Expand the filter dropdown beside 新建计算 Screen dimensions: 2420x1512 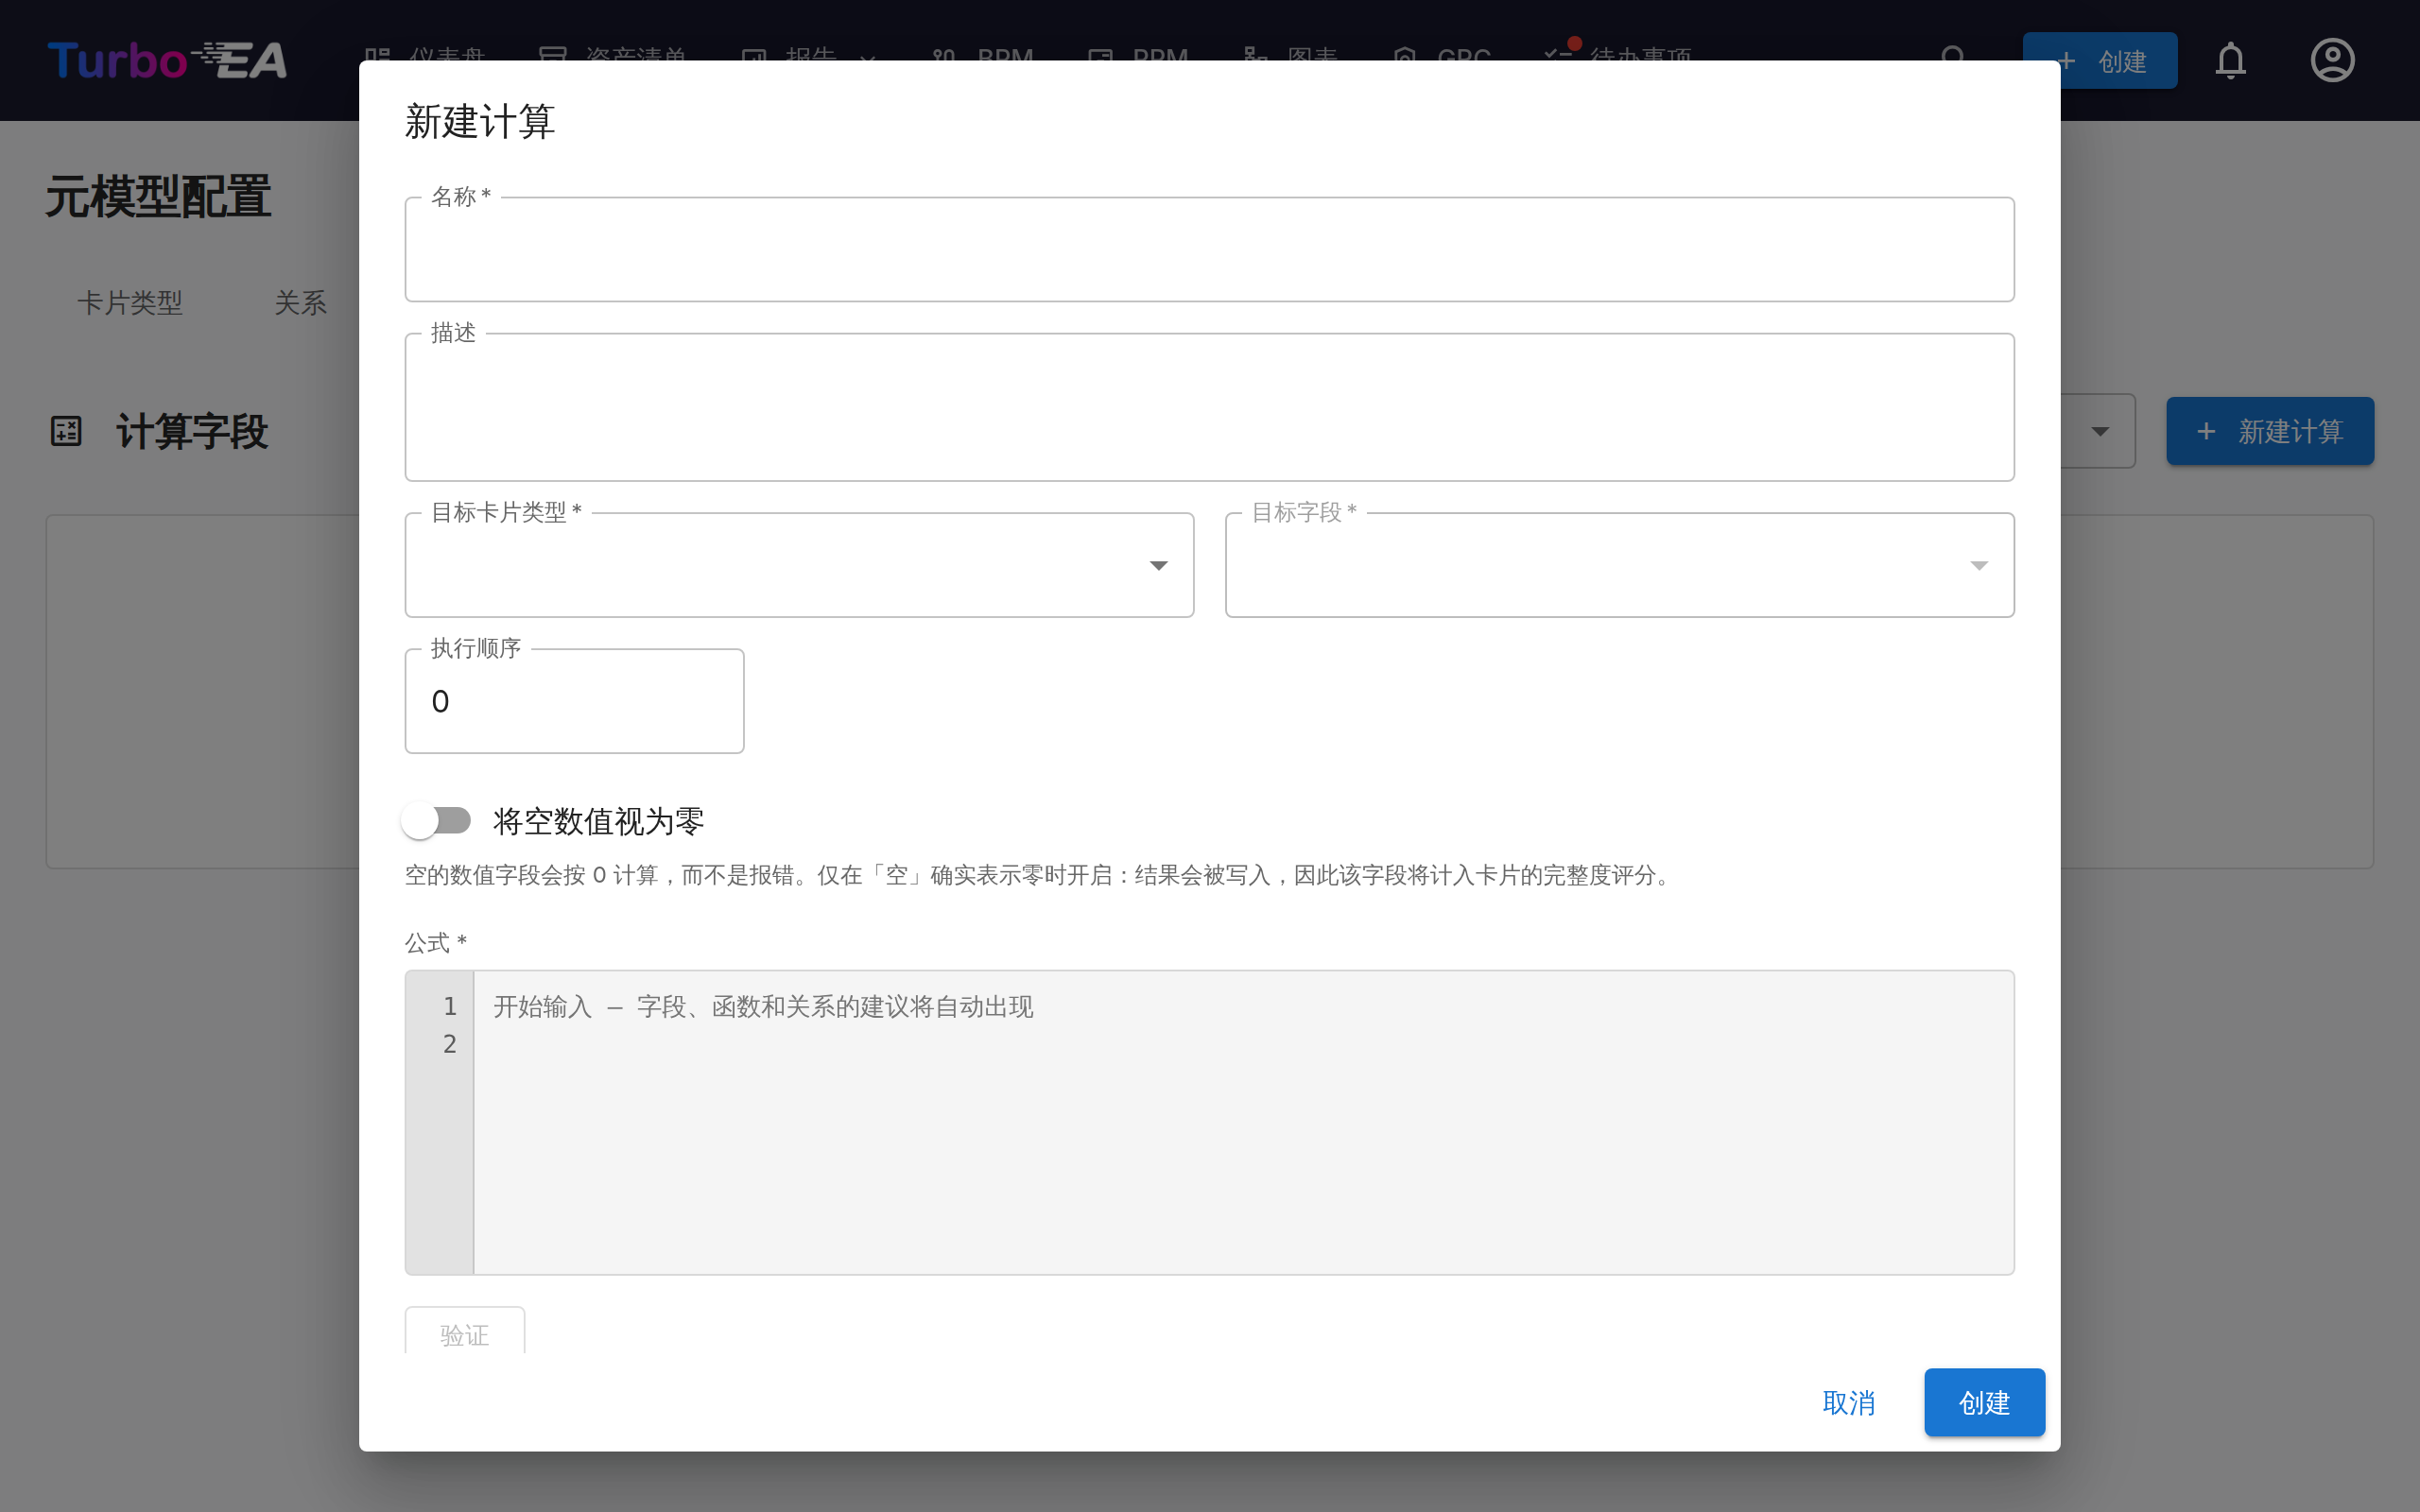[2098, 431]
